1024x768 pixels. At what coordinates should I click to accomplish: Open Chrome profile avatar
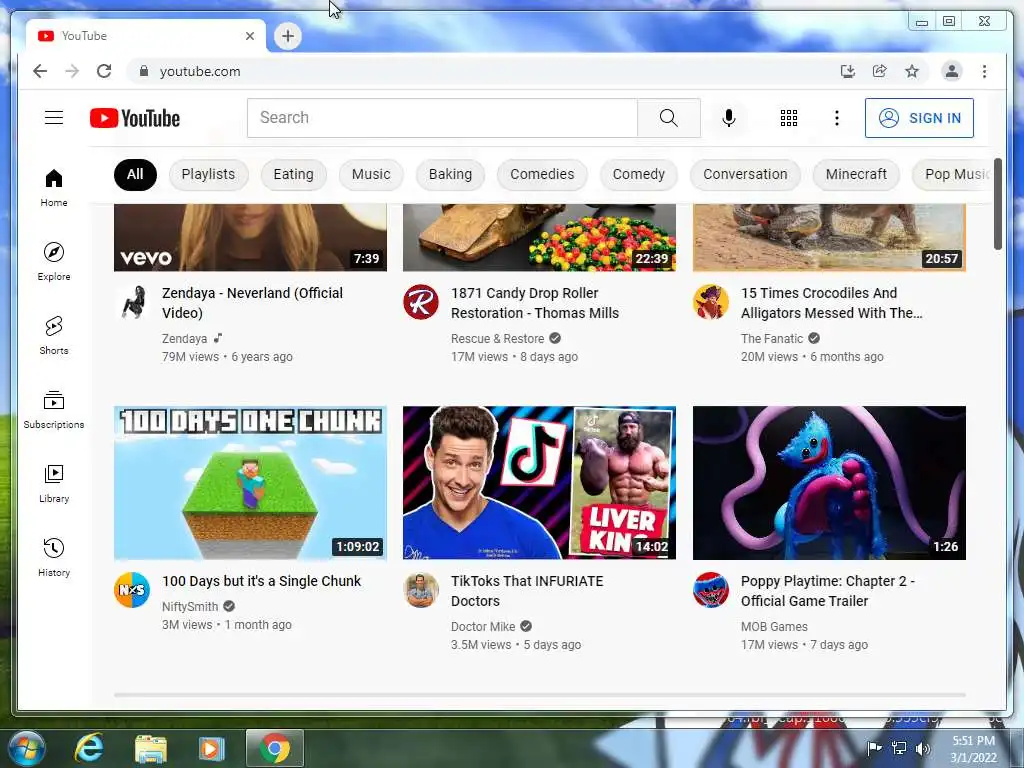[x=952, y=71]
